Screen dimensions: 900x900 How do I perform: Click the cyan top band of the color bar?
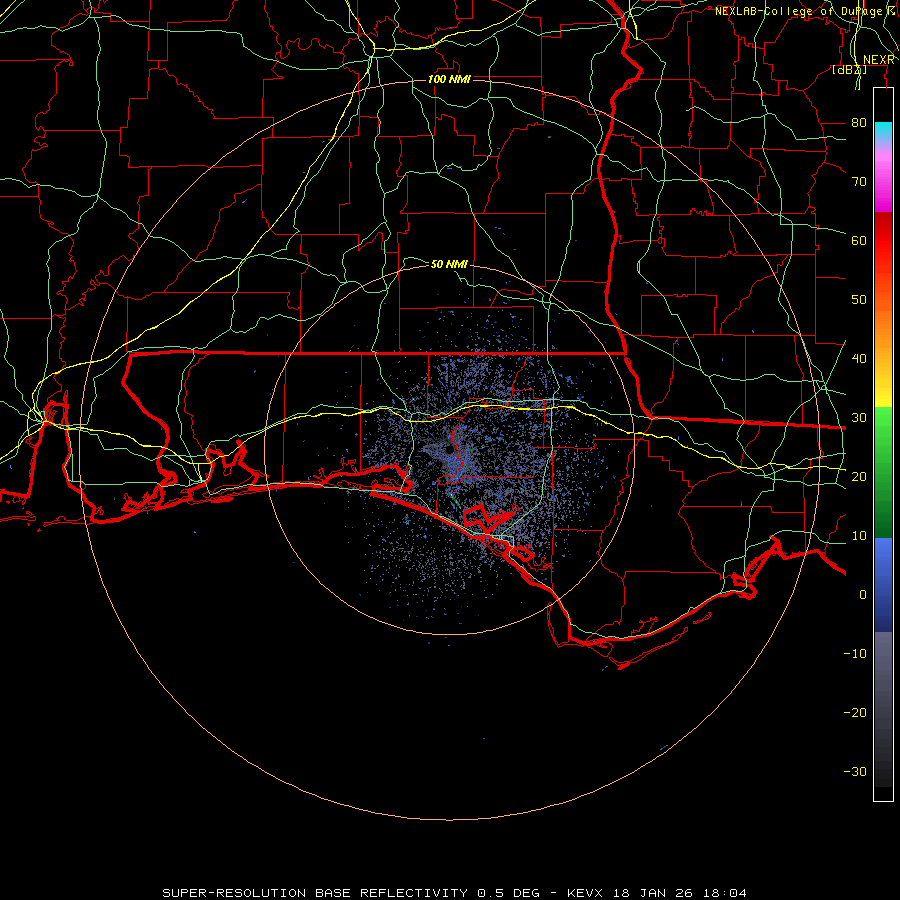pyautogui.click(x=883, y=132)
